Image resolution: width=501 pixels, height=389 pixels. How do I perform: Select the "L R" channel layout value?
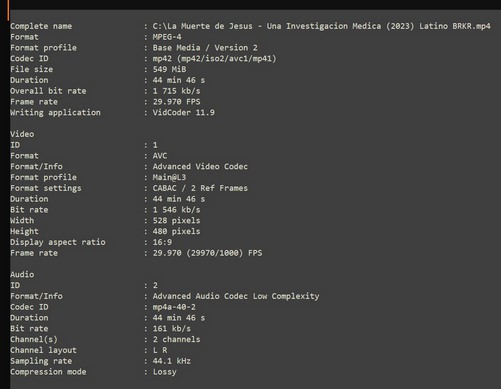tap(160, 350)
